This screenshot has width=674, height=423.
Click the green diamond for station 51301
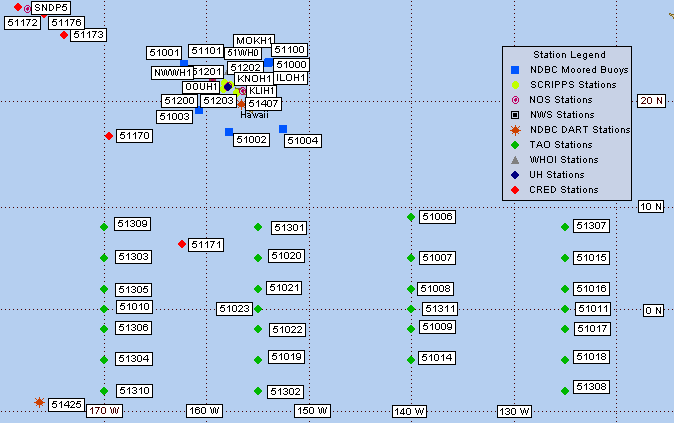click(258, 227)
